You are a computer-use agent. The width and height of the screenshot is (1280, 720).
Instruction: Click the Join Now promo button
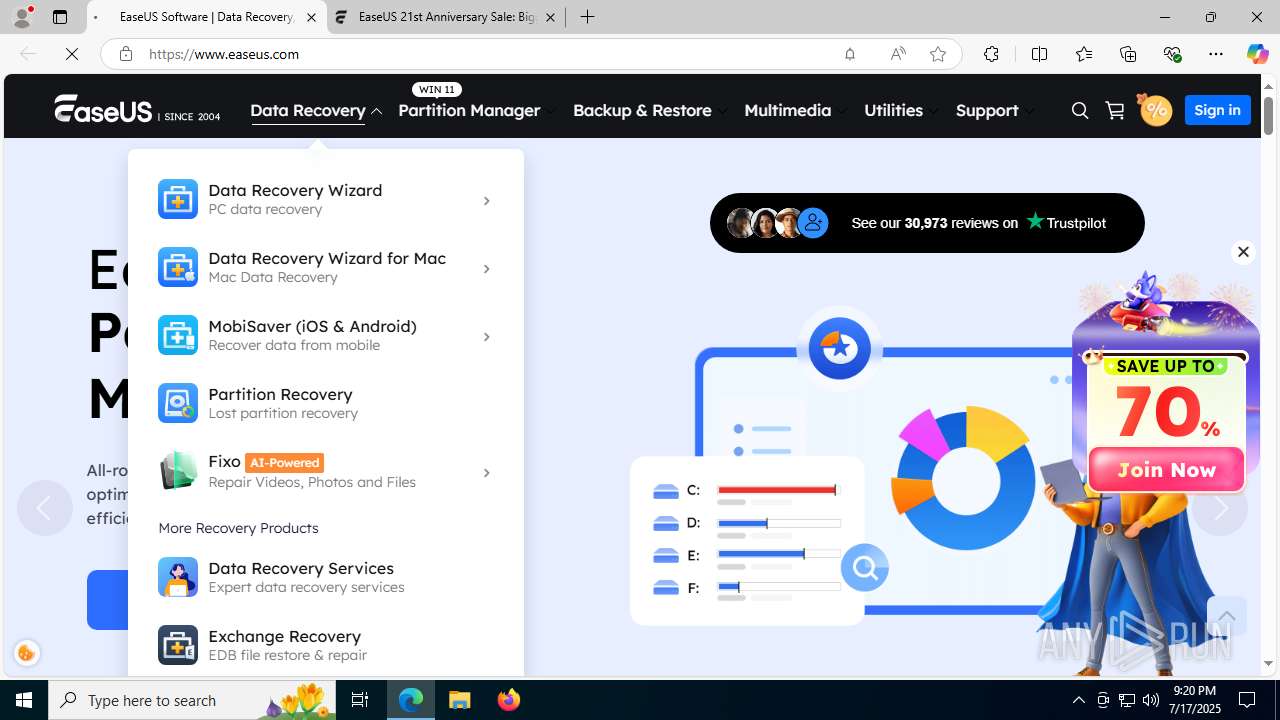tap(1166, 469)
